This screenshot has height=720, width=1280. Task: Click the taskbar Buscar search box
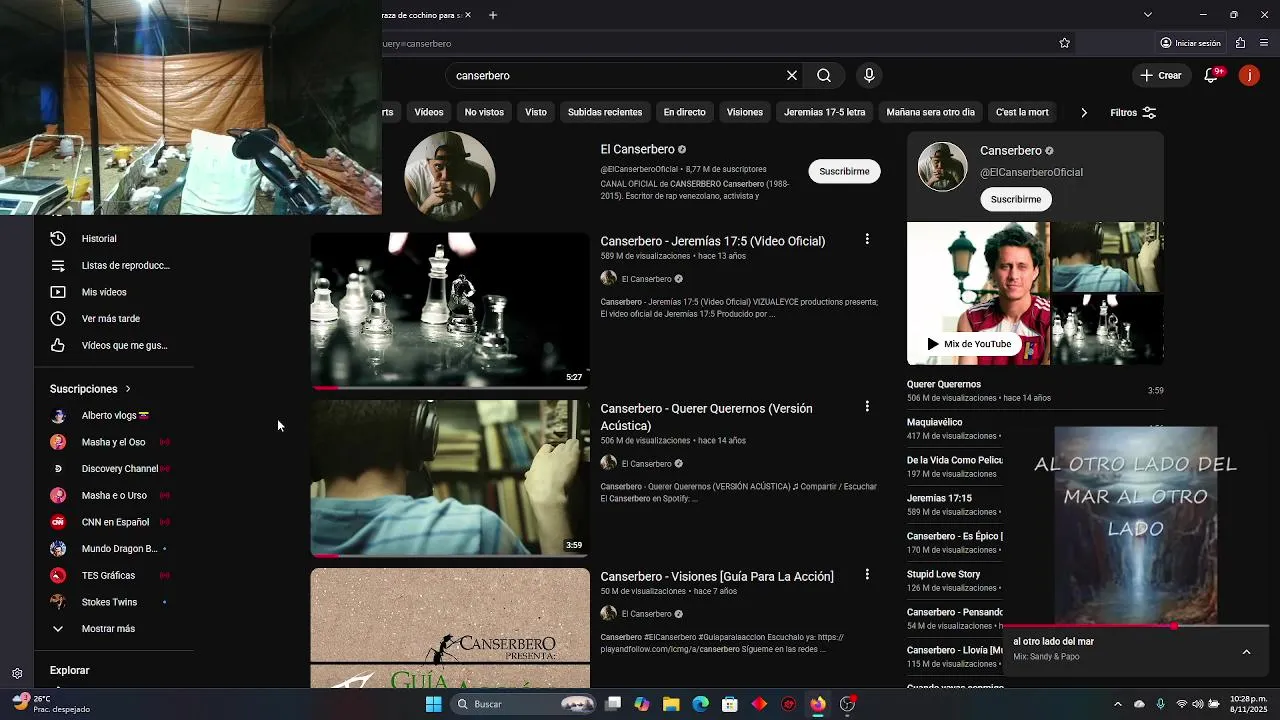coord(526,704)
